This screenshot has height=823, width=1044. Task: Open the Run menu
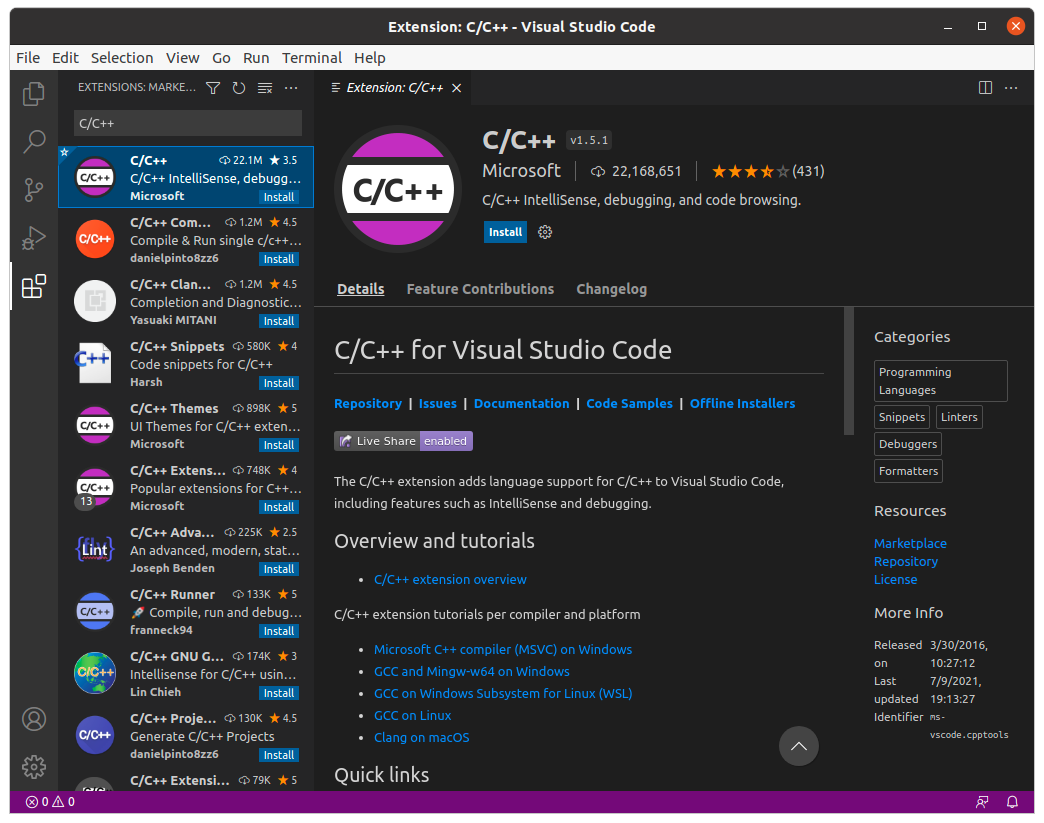[x=256, y=58]
